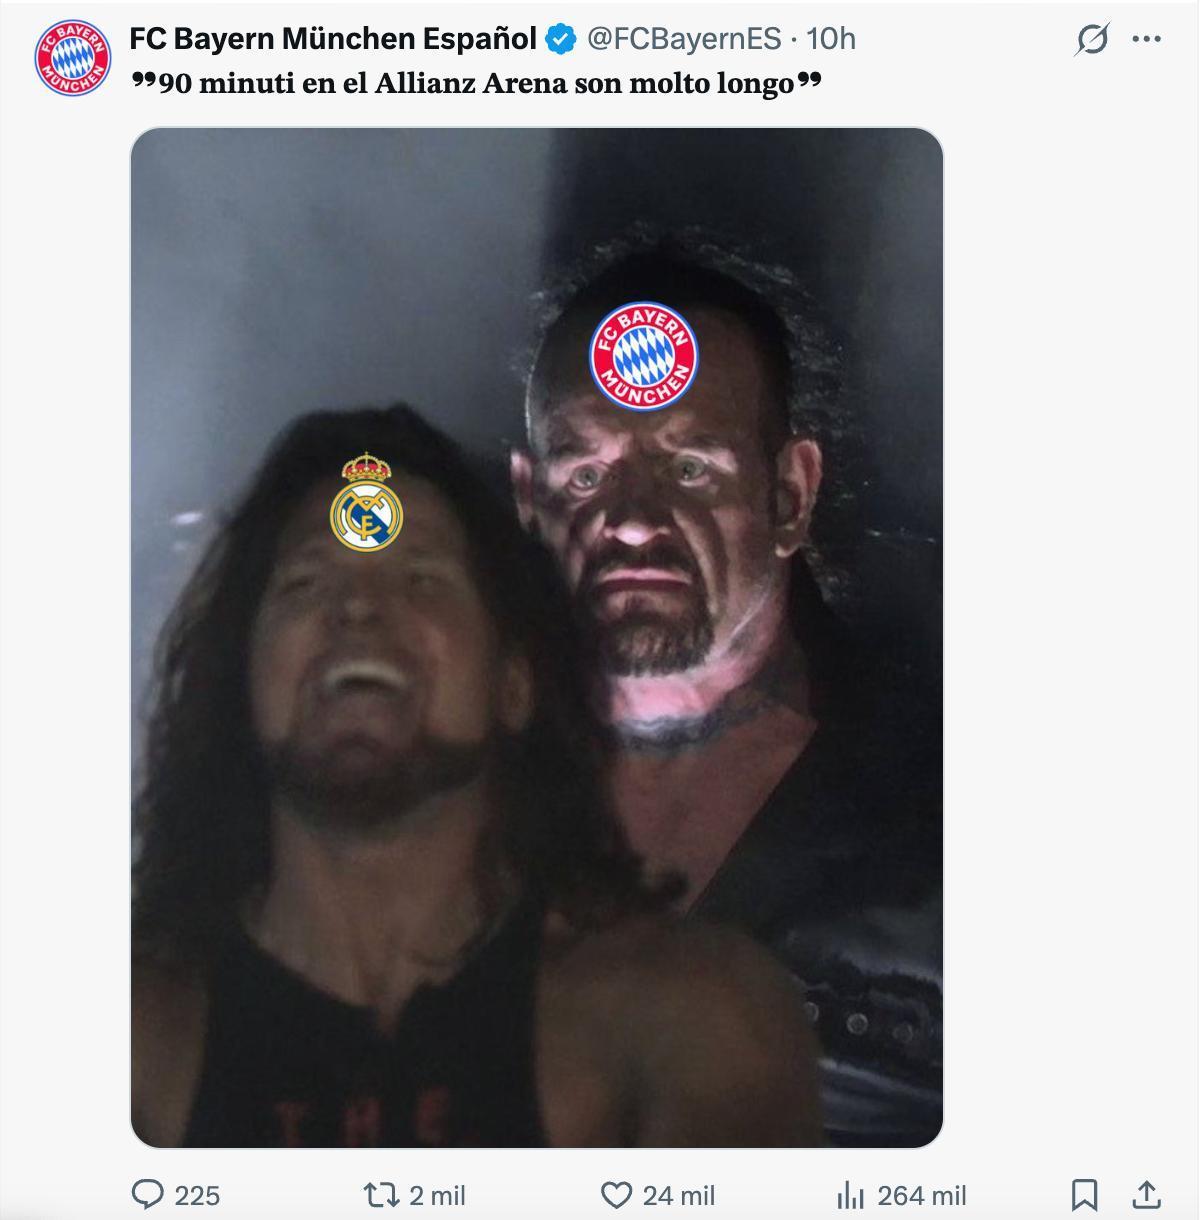Image resolution: width=1200 pixels, height=1220 pixels.
Task: Bookmark this post
Action: tap(1084, 1194)
